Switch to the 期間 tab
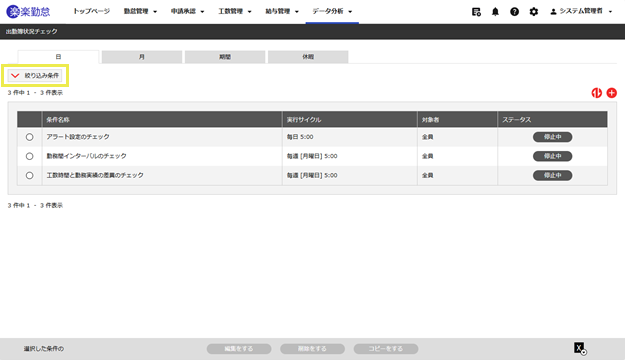 225,57
